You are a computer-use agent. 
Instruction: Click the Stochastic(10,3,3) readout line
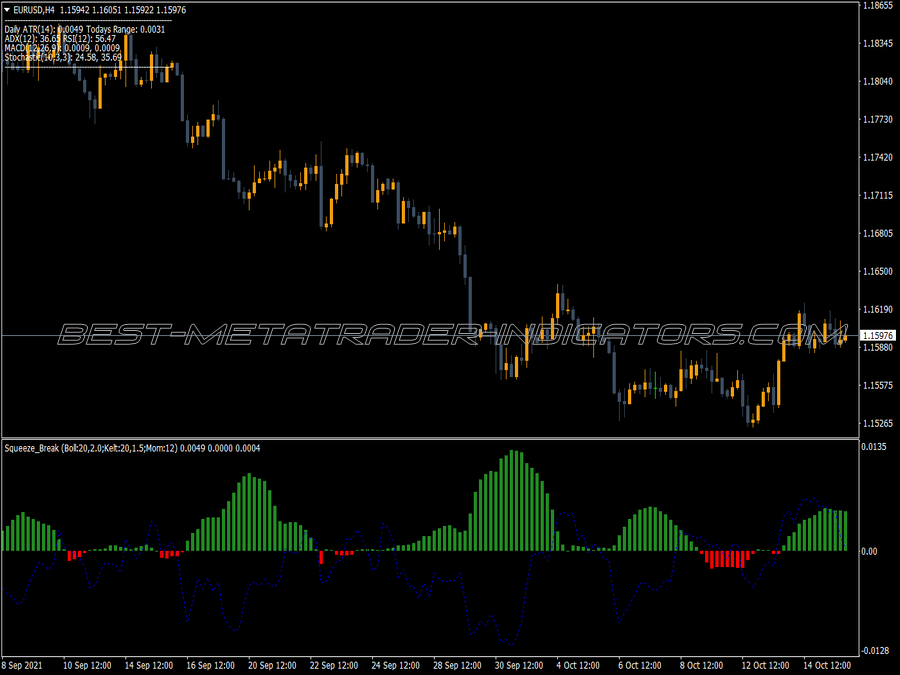(63, 57)
